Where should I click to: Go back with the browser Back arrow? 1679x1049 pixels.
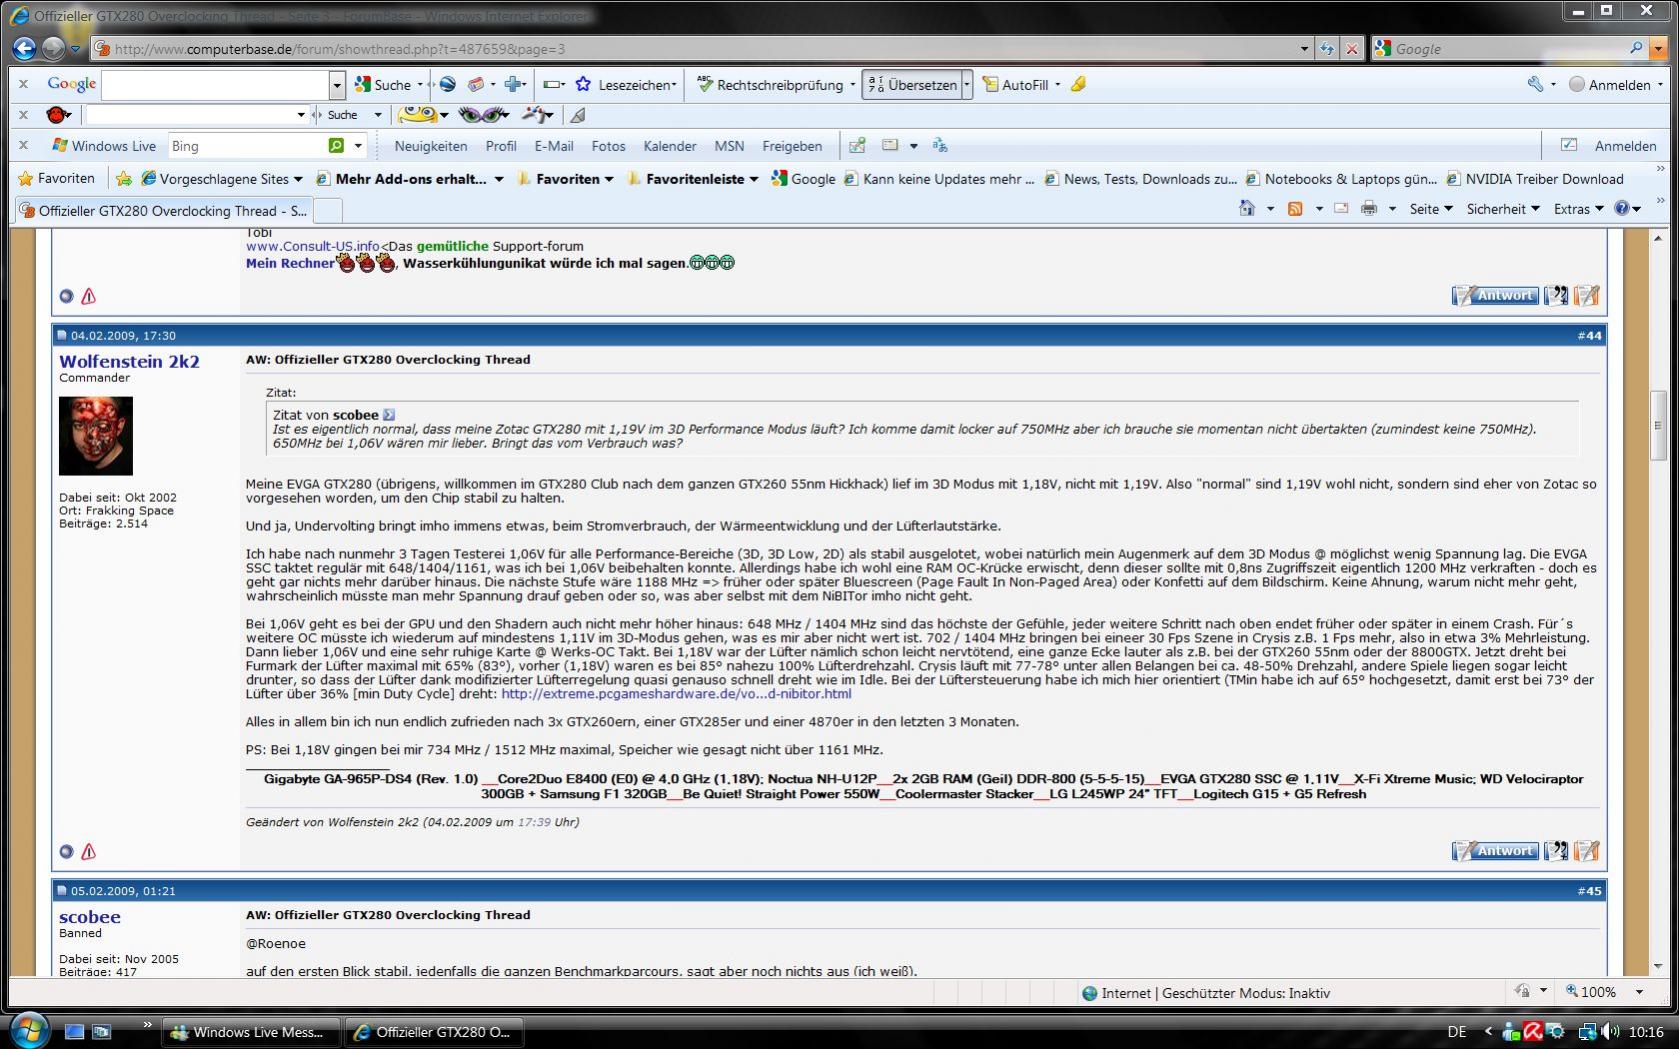point(25,48)
